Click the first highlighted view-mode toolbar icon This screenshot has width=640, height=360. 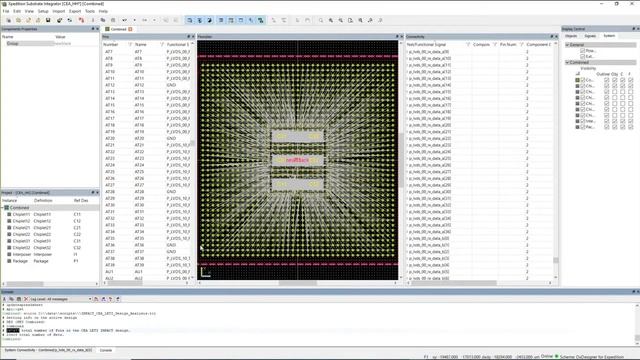pyautogui.click(x=190, y=20)
